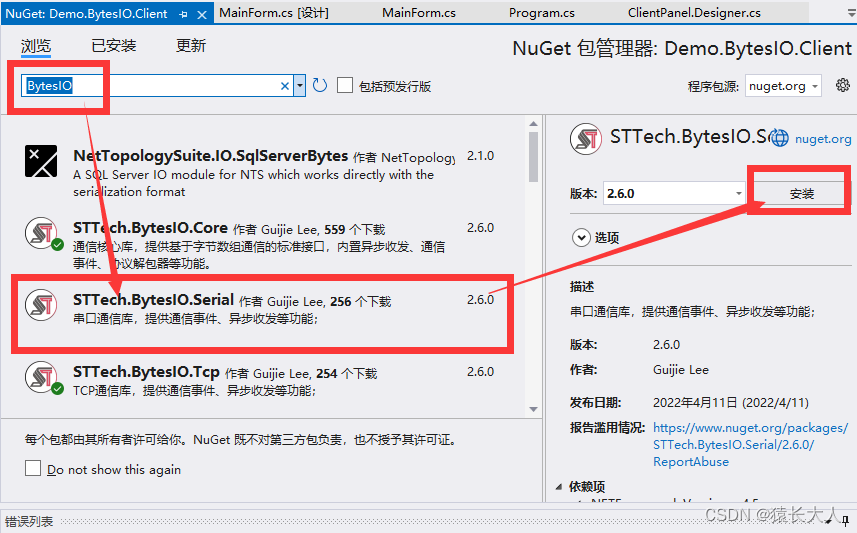The image size is (857, 533).
Task: Pin the NuGet Demo.BytesIO.Client tab
Action: coord(183,14)
